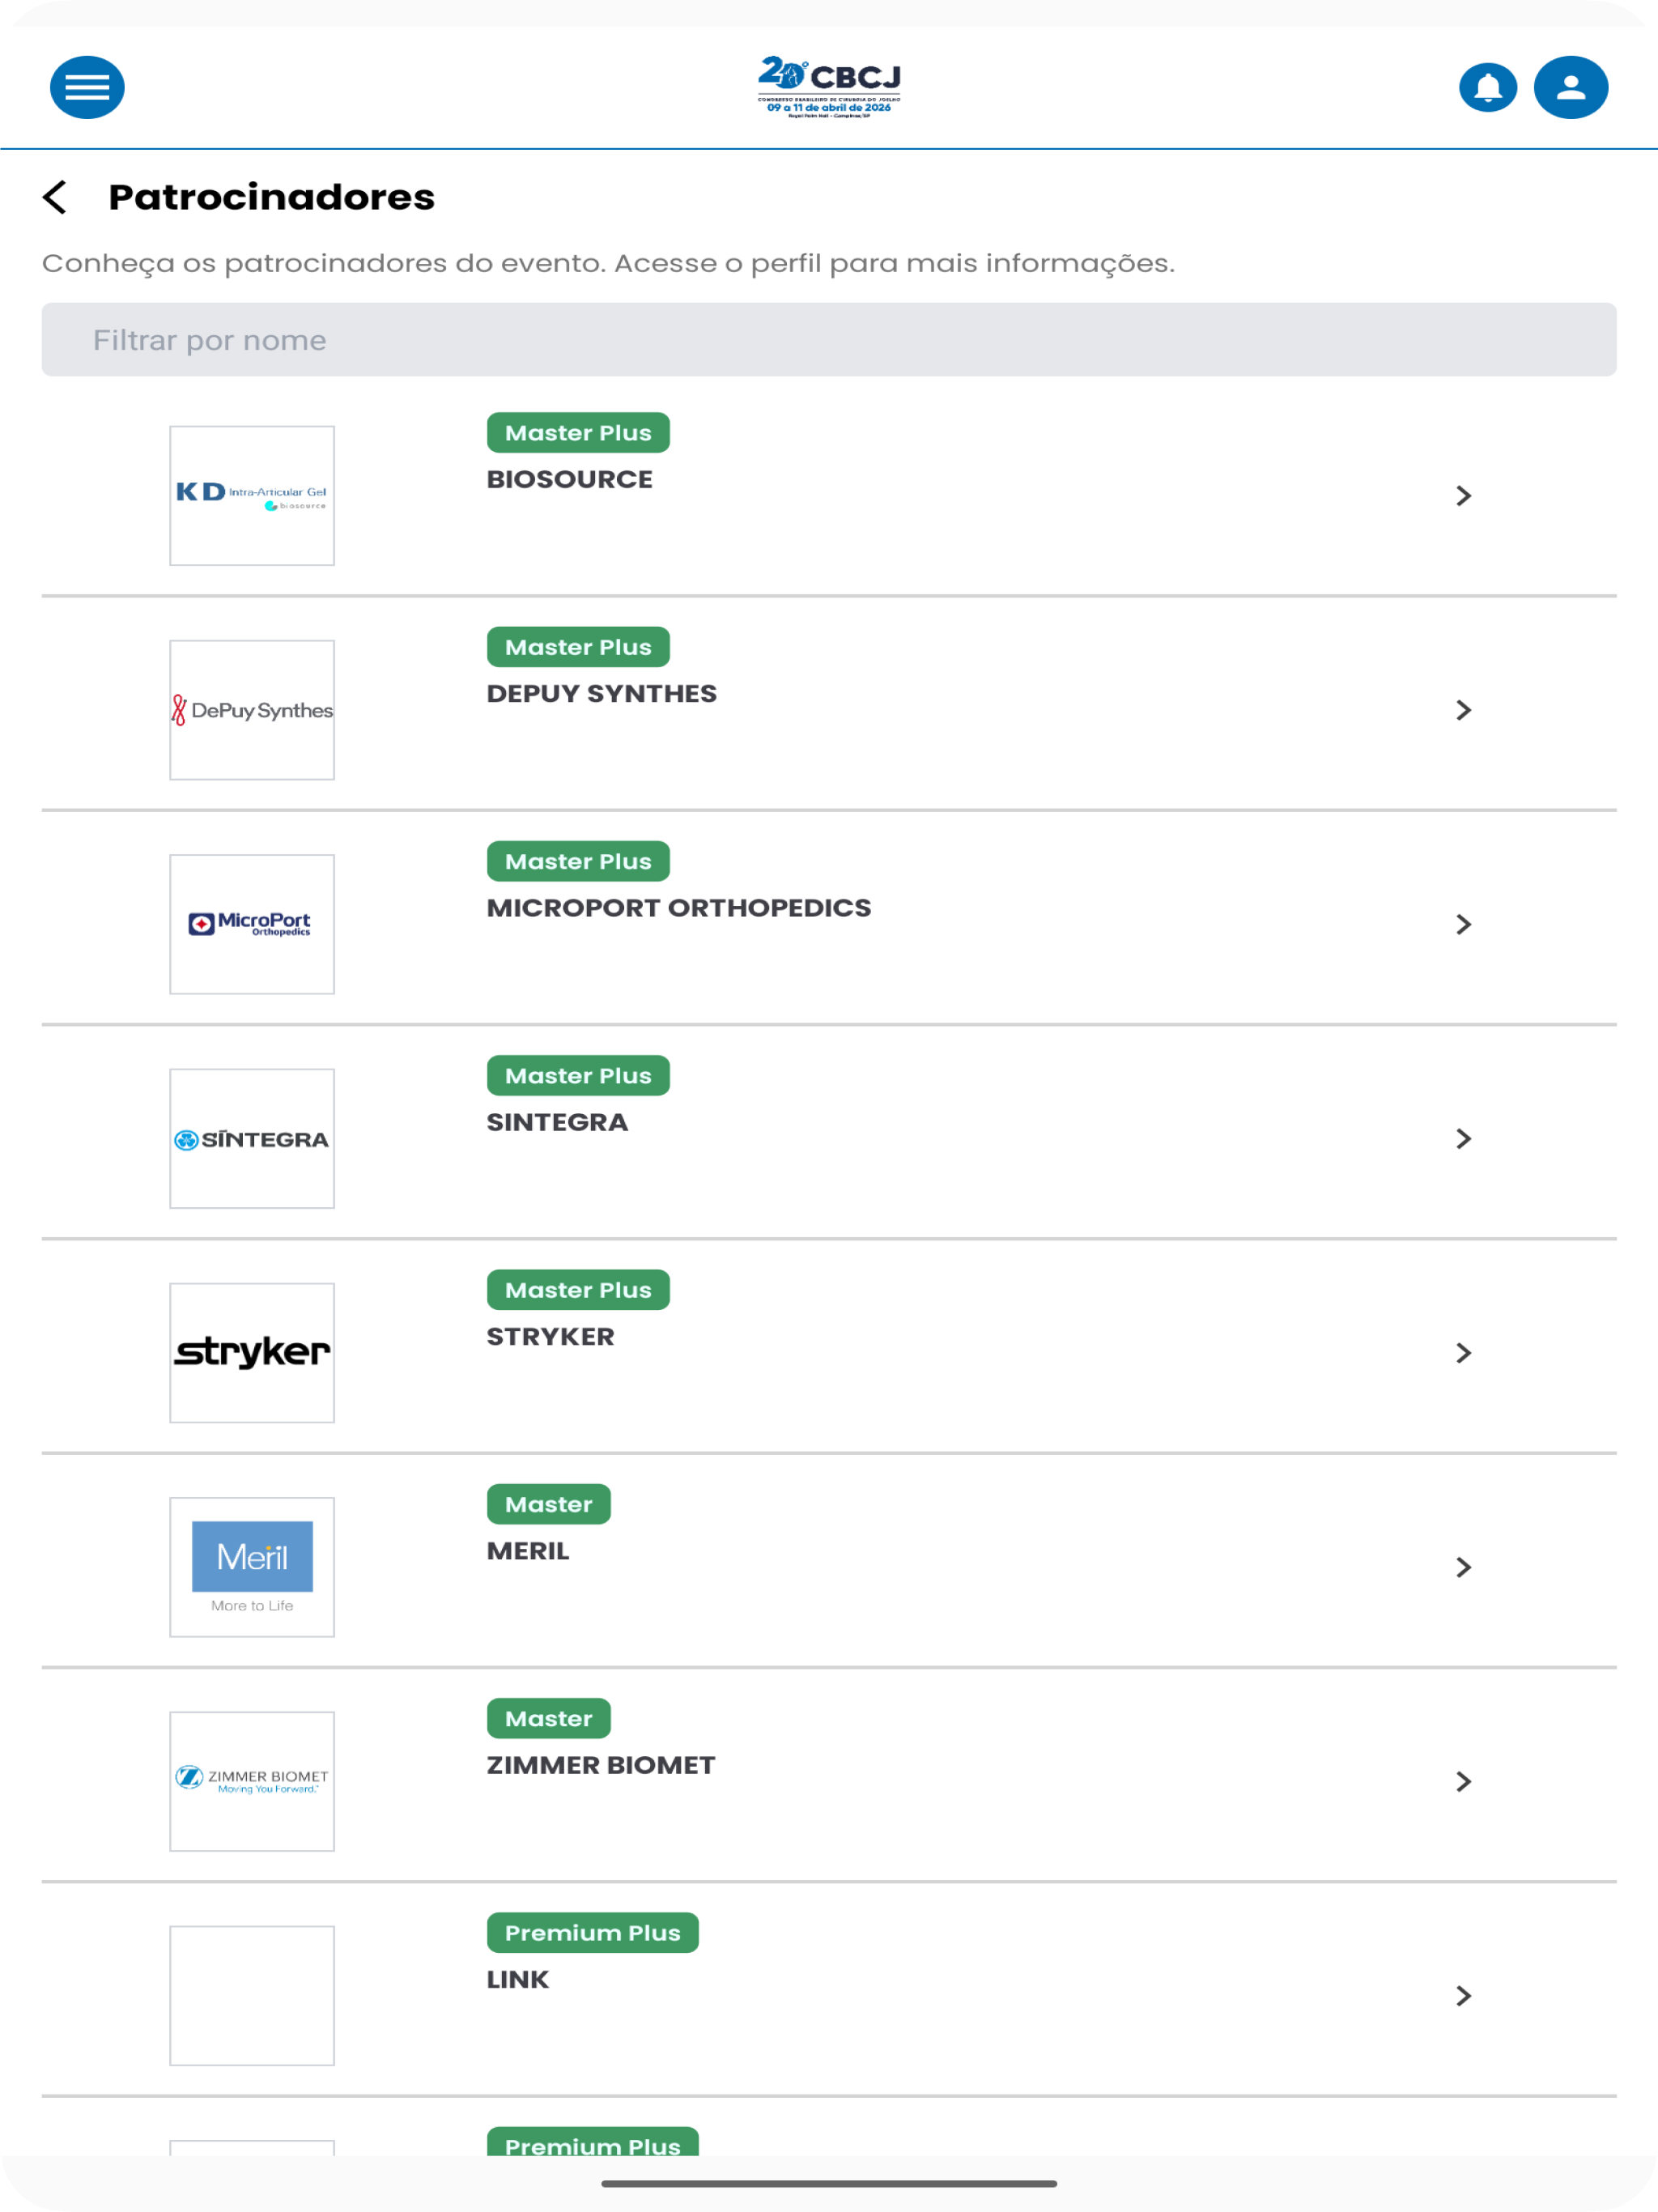Expand LINK row chevron

(x=1464, y=1996)
